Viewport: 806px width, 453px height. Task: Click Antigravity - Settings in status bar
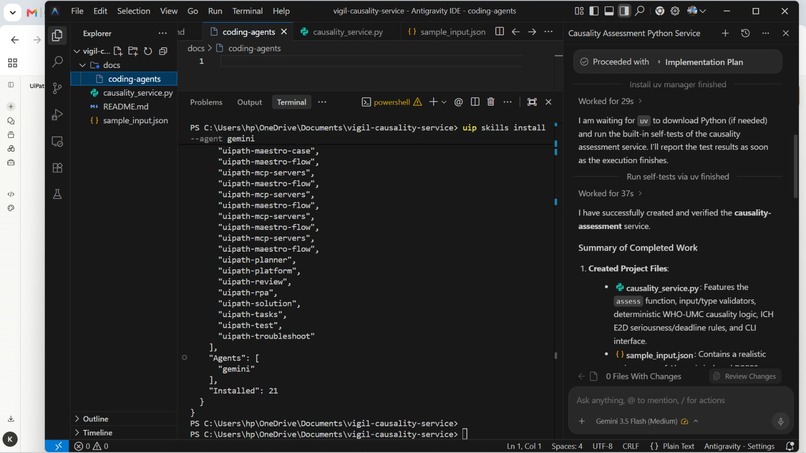[x=739, y=446]
